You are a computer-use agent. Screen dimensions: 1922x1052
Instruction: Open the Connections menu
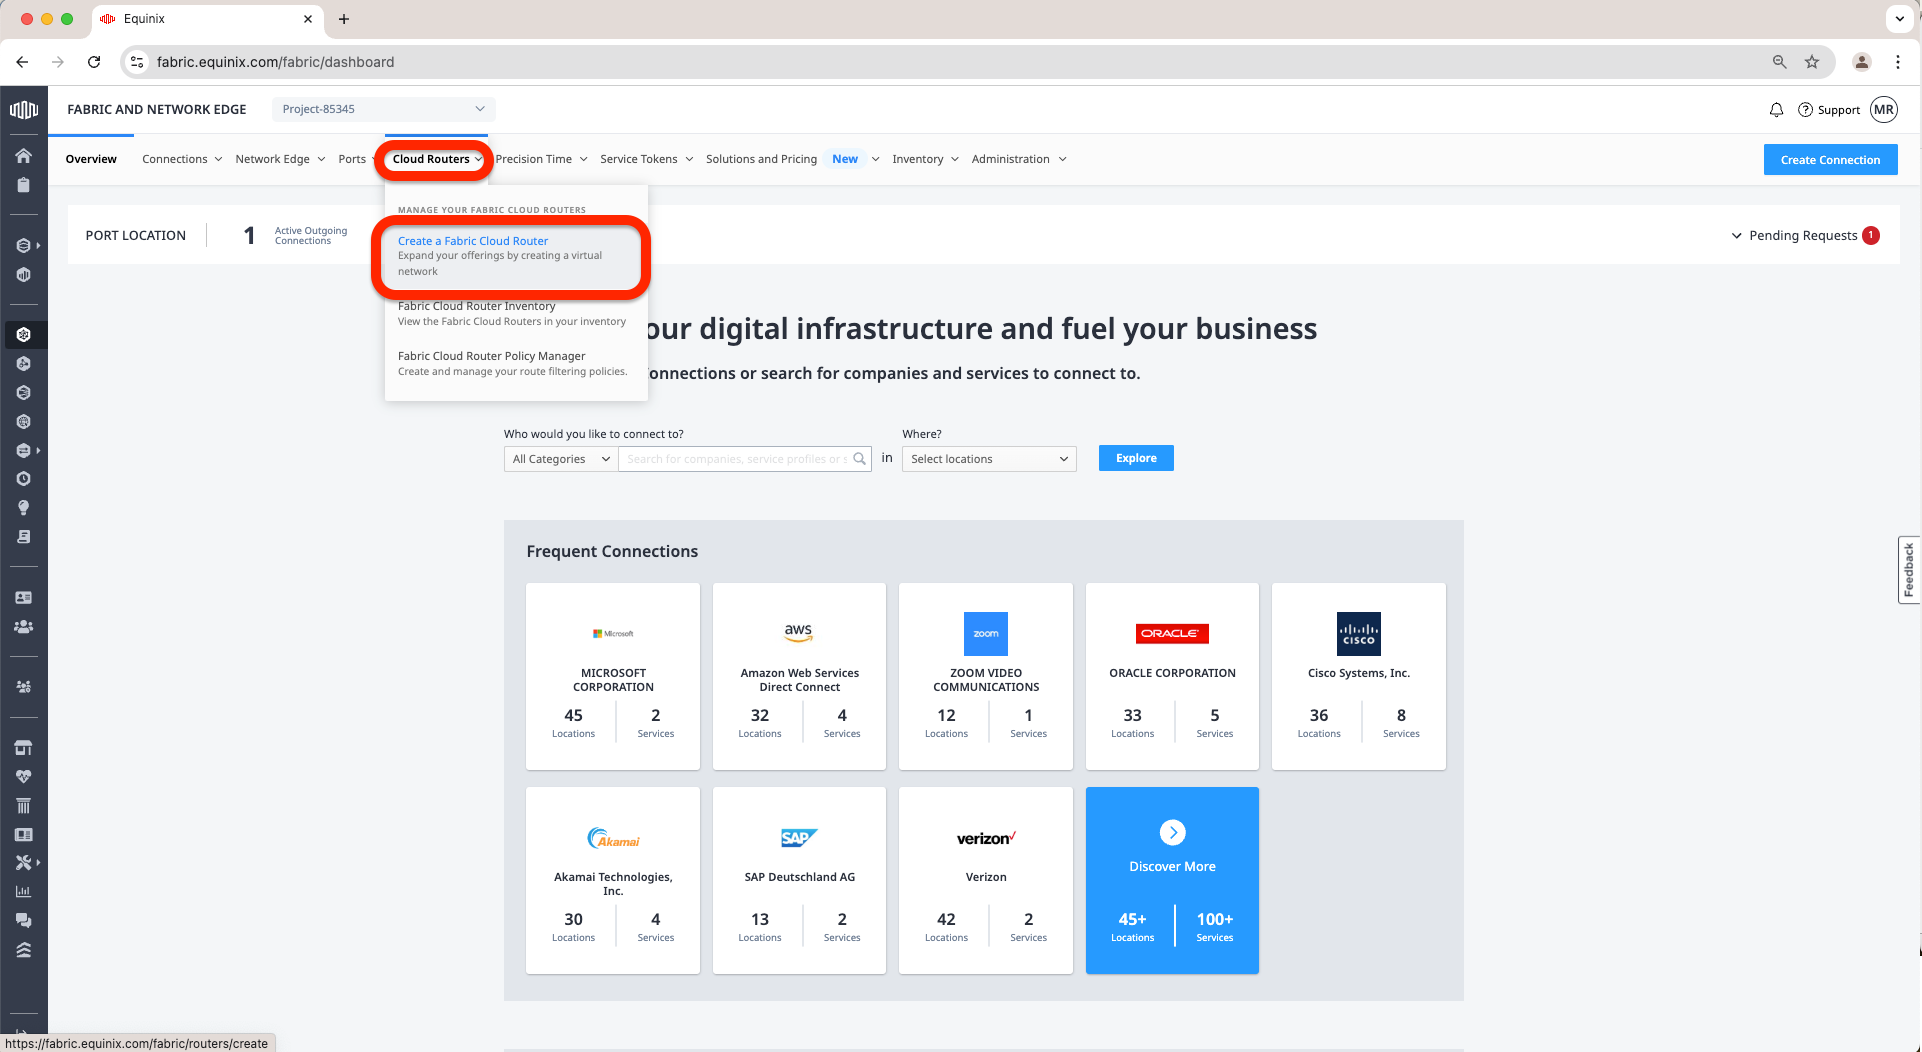181,159
